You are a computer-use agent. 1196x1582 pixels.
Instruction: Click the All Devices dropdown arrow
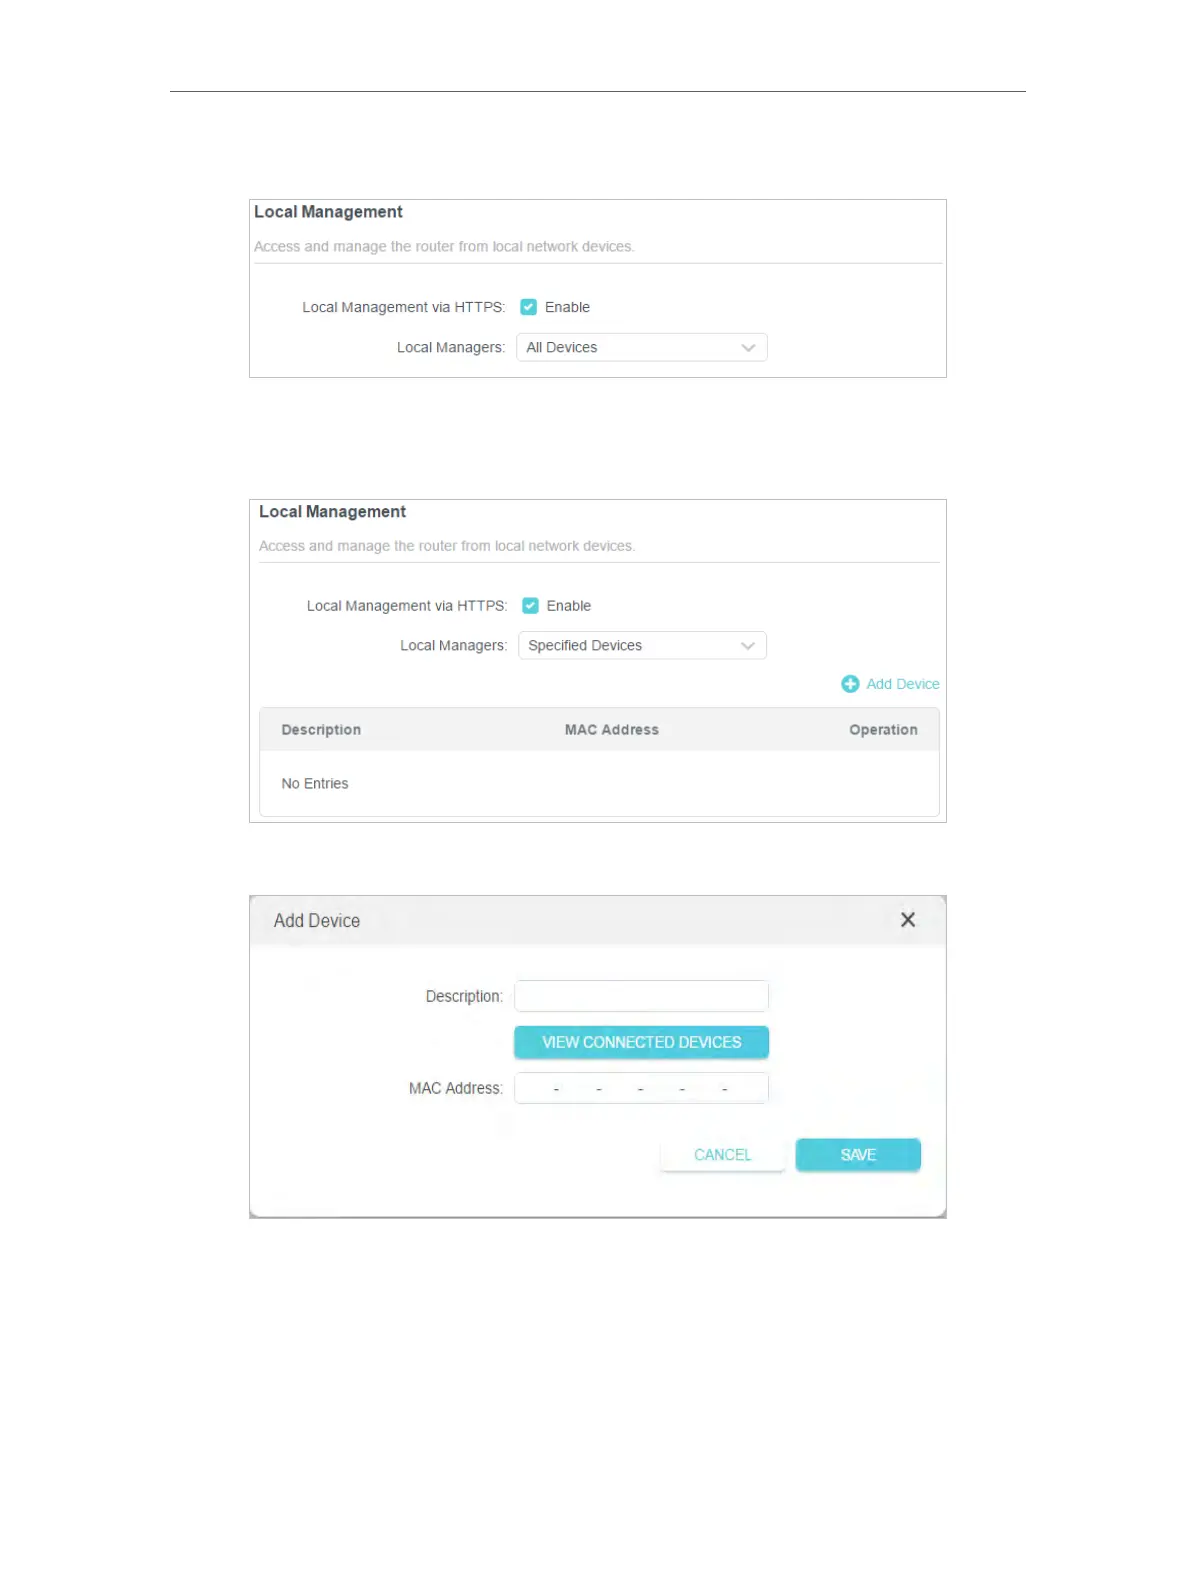coord(748,348)
